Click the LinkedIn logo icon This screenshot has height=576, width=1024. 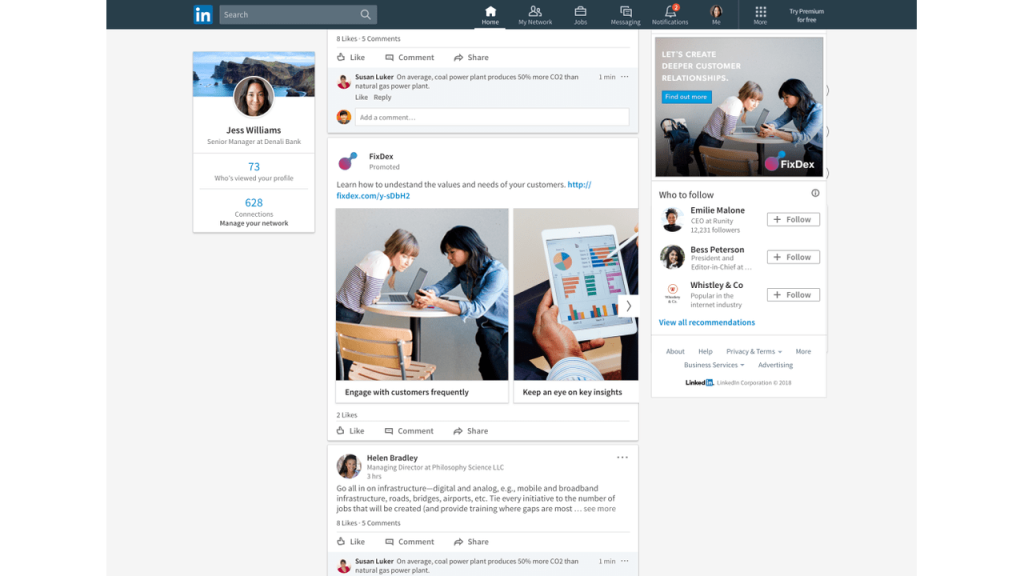point(203,14)
